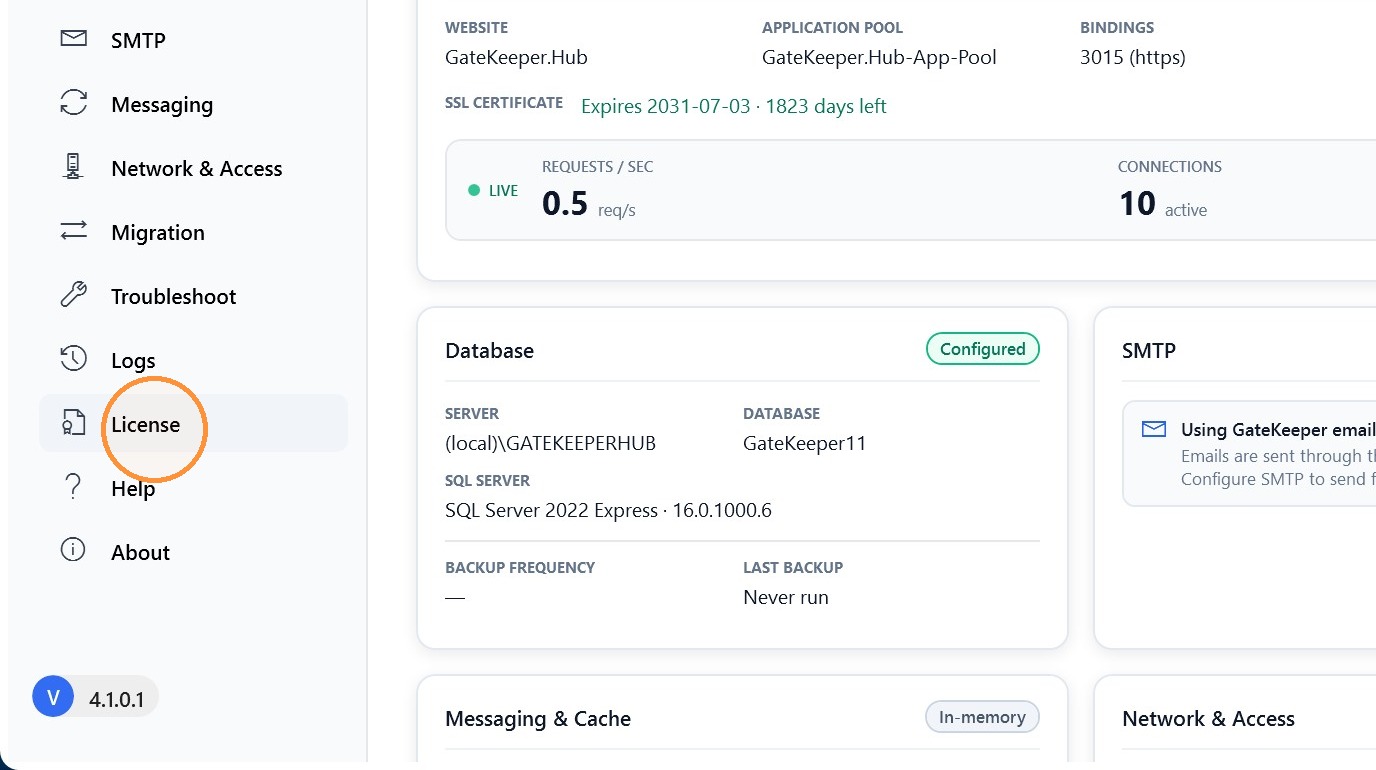The image size is (1376, 770).
Task: Click the GateKeeper11 database name
Action: [805, 443]
